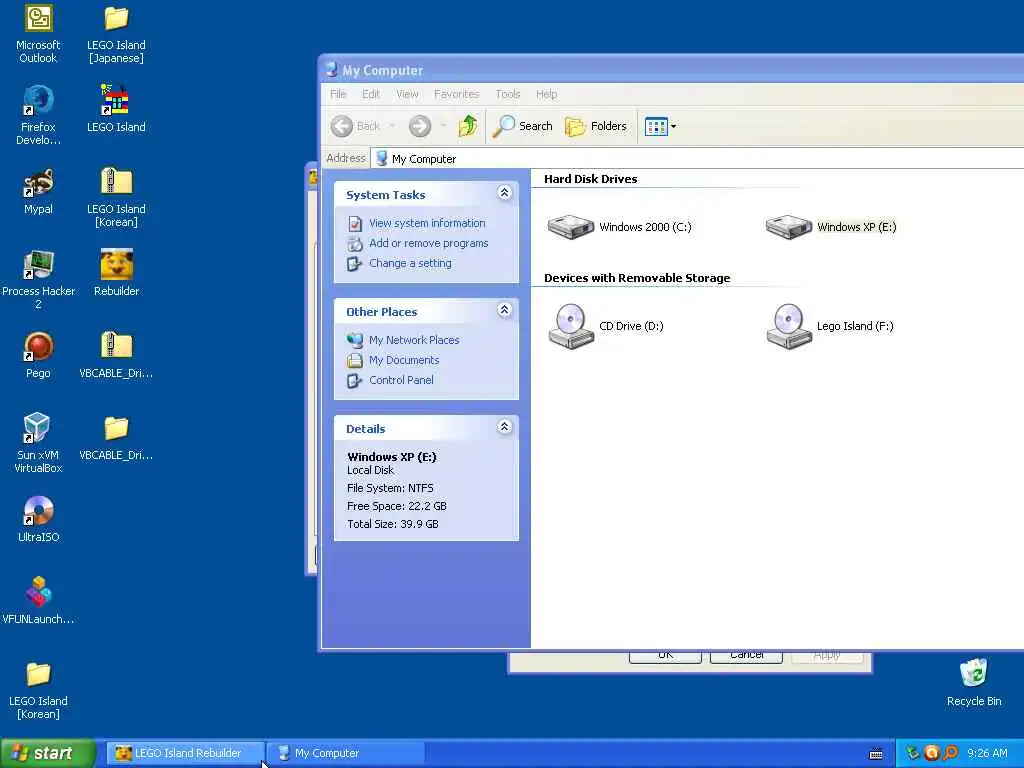Click the orange round tray icon
This screenshot has height=768, width=1024.
(x=931, y=753)
